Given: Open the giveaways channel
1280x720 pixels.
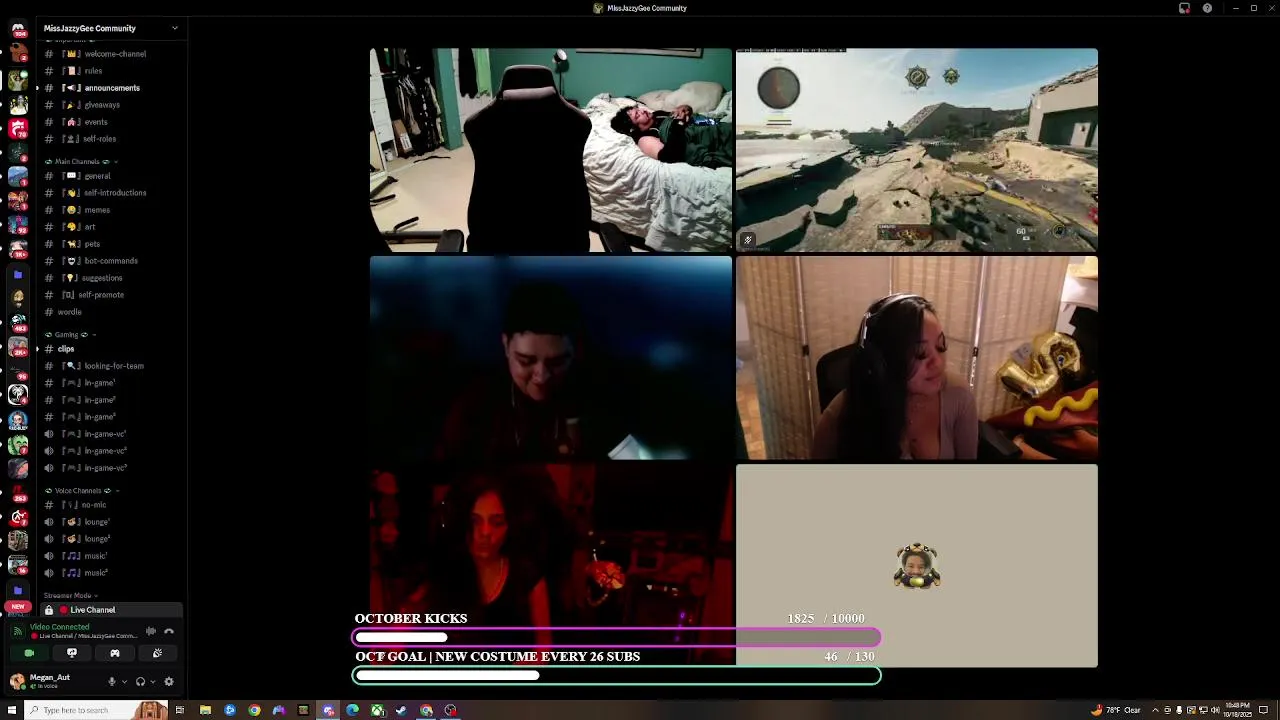Looking at the screenshot, I should 111,105.
